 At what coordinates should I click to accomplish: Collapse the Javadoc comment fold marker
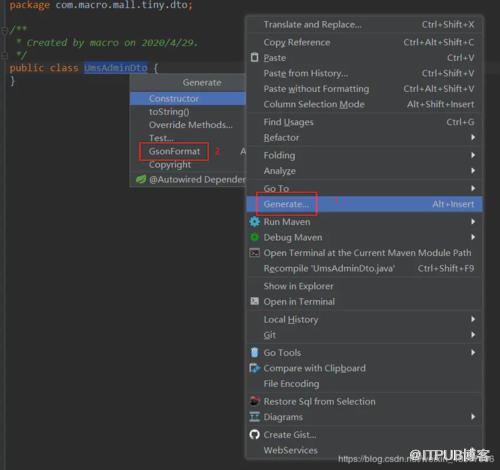coord(4,30)
